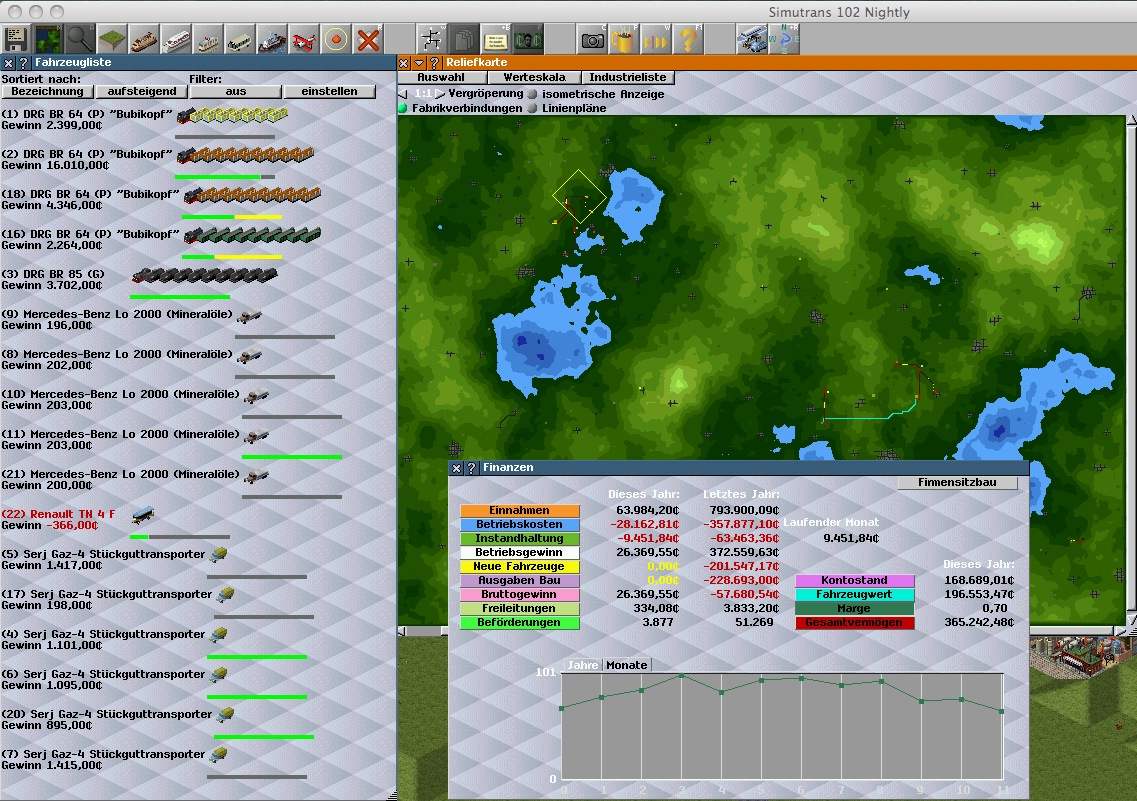Select the red X removal tool
Screen dimensions: 1137x801
pos(369,40)
